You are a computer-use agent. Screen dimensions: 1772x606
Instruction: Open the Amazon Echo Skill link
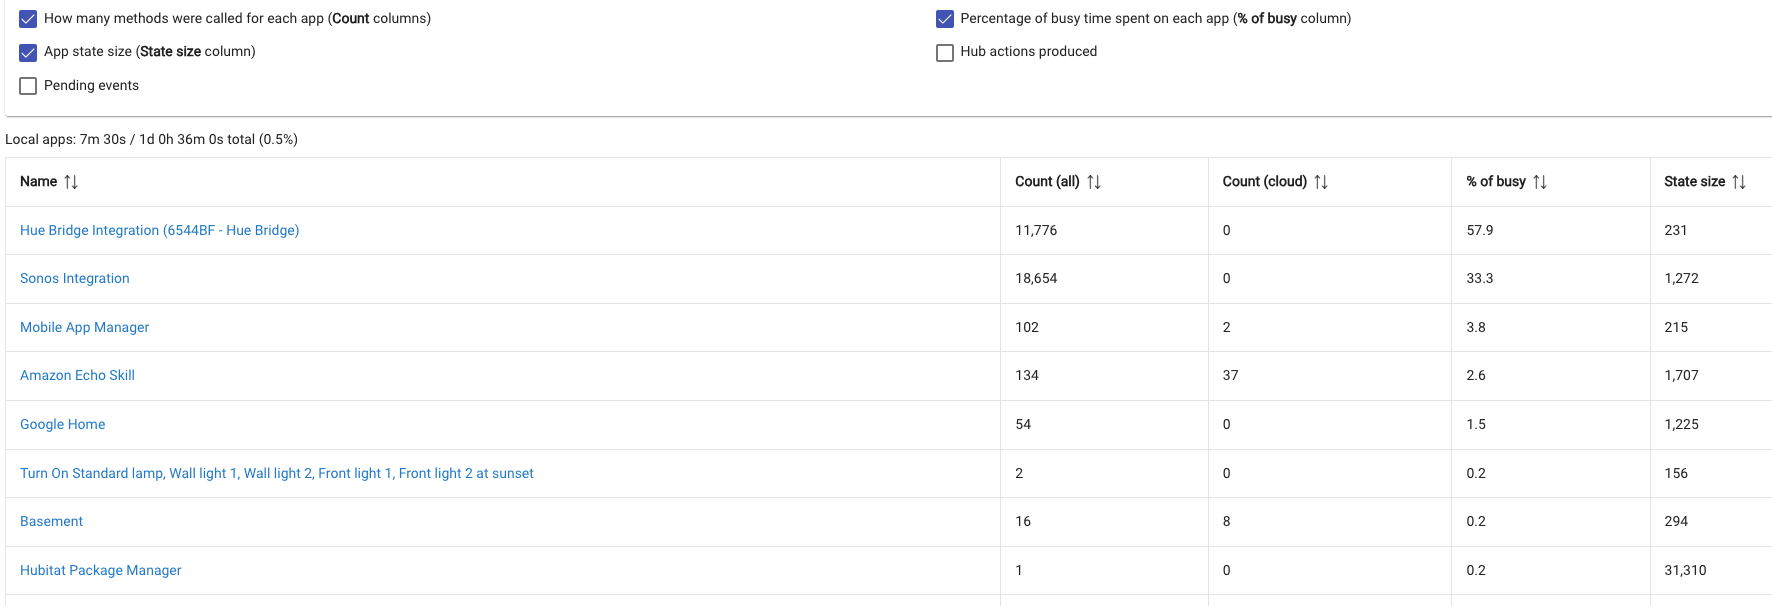click(x=77, y=376)
